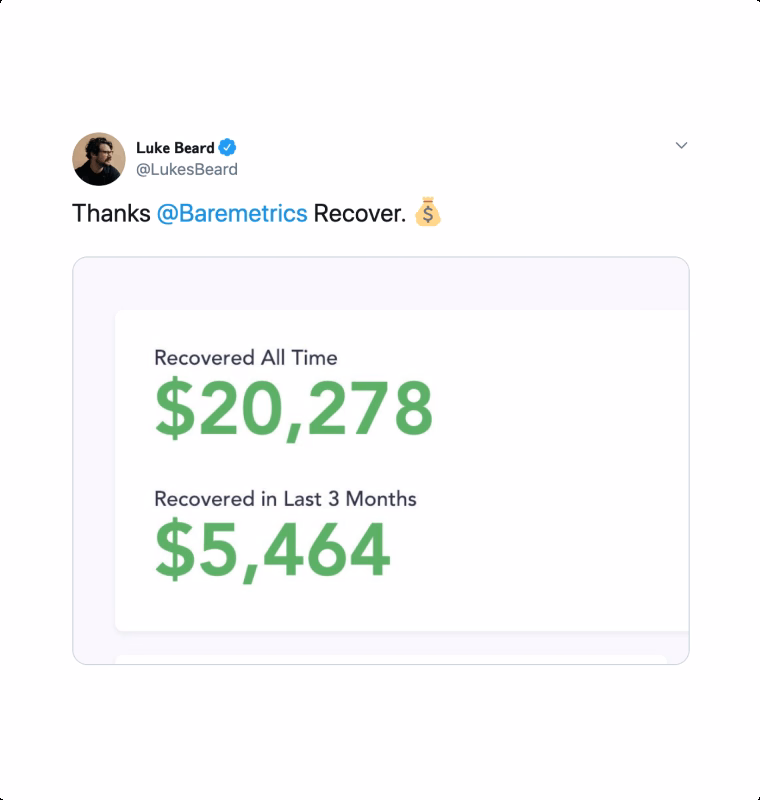This screenshot has height=800, width=760.
Task: Click the word Recover in the tweet
Action: point(359,214)
